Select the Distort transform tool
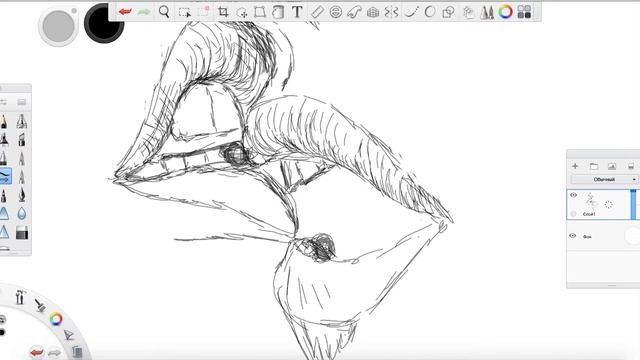 point(260,12)
